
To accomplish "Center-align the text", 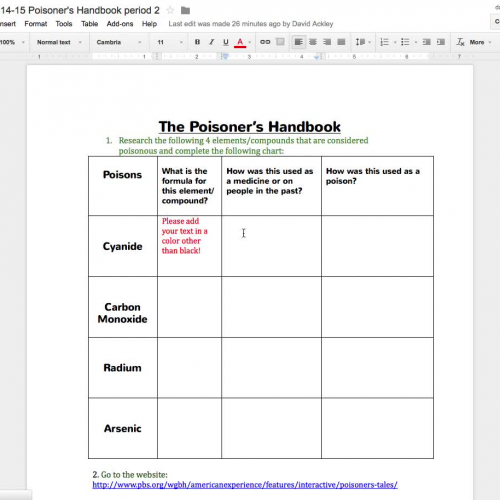I will (x=313, y=42).
